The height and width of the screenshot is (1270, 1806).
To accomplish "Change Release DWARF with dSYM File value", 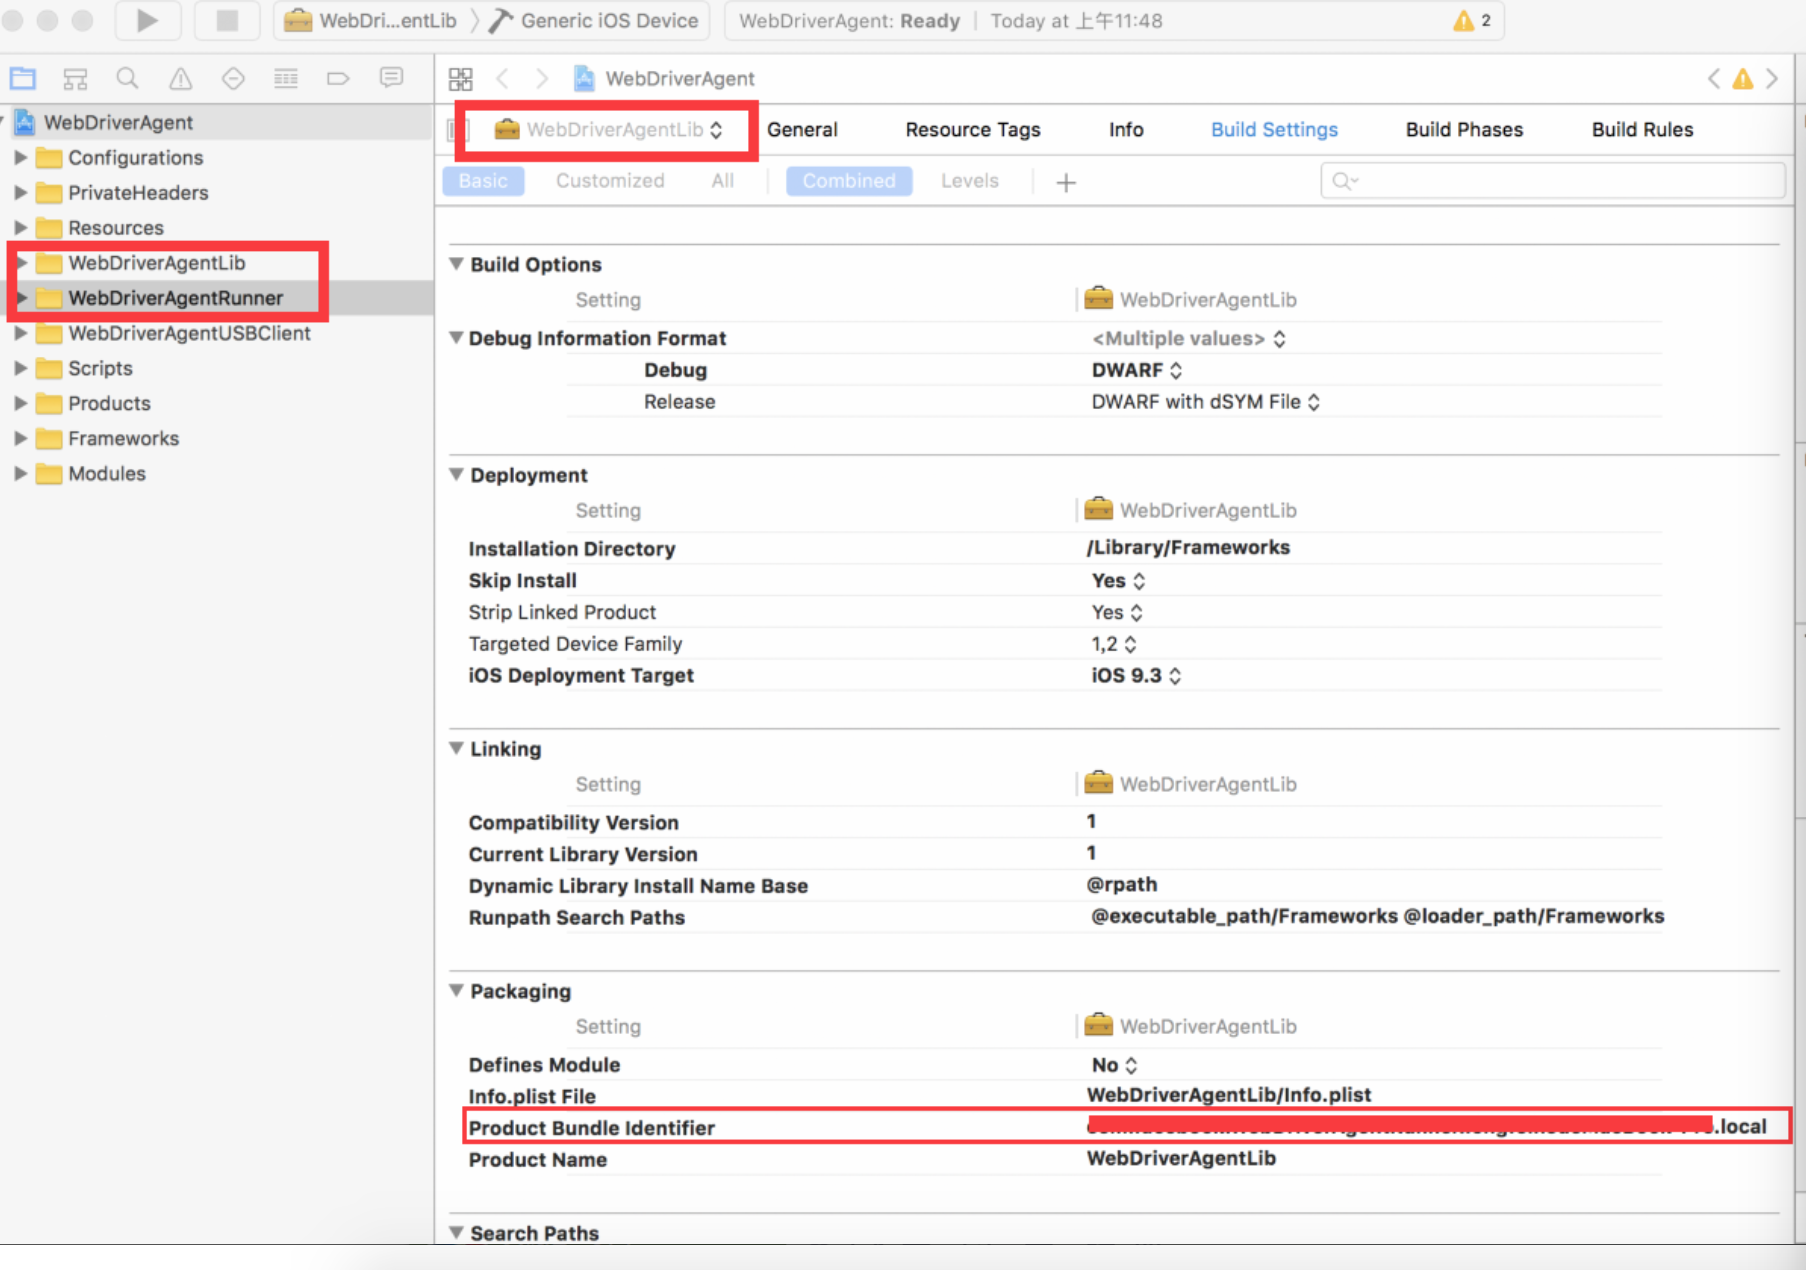I will (1206, 402).
